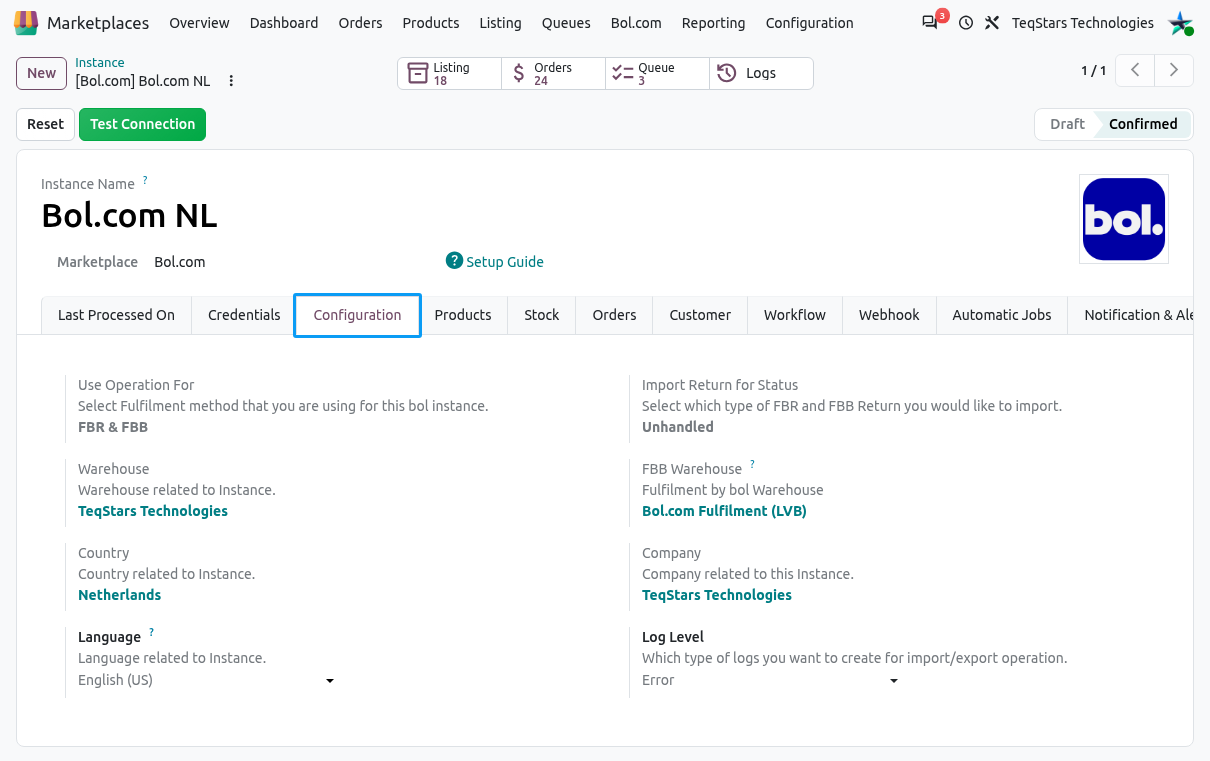Click the Marketplaces app title
Screen dimensions: 1210x761
coord(98,22)
